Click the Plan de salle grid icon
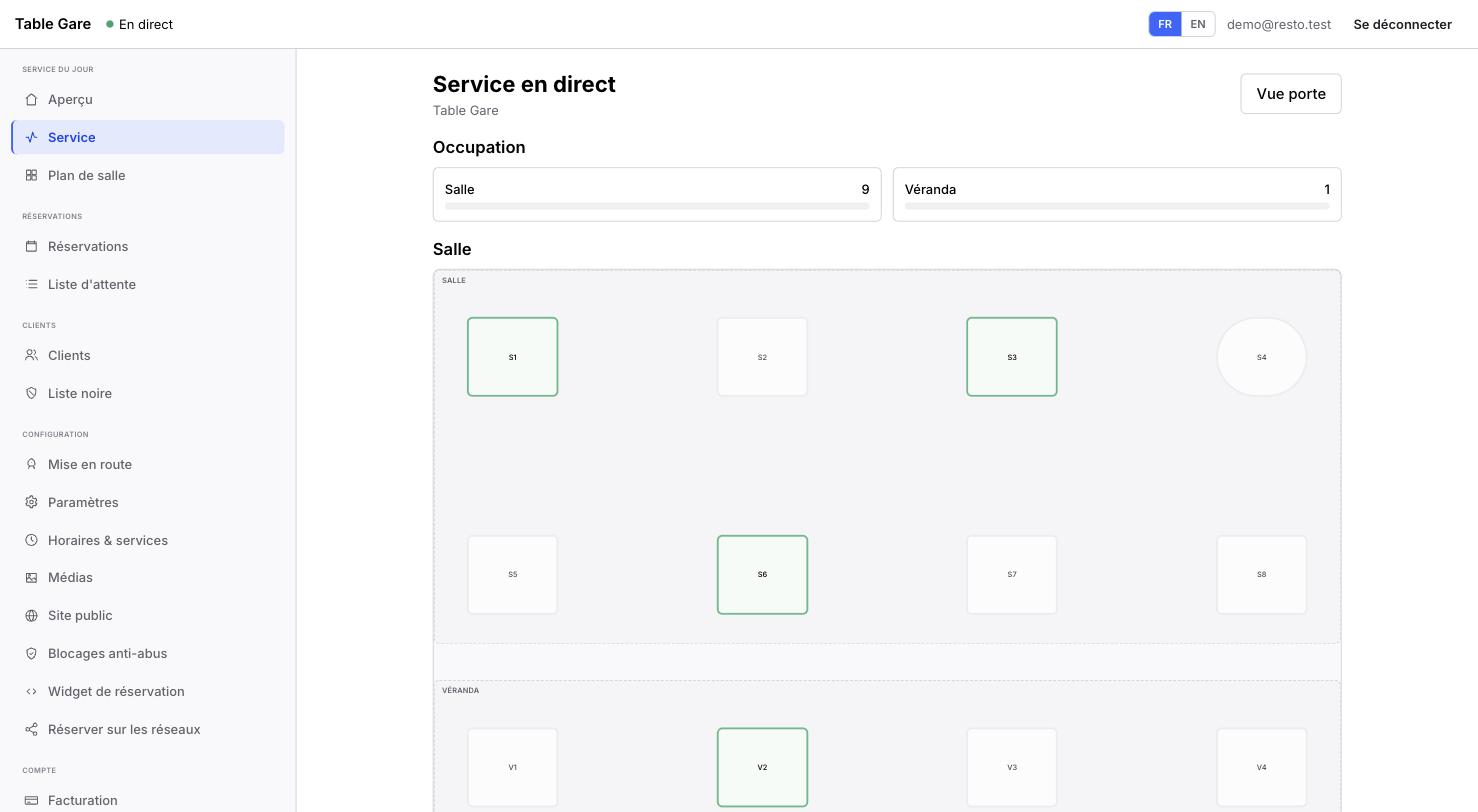Image resolution: width=1478 pixels, height=812 pixels. pos(31,175)
